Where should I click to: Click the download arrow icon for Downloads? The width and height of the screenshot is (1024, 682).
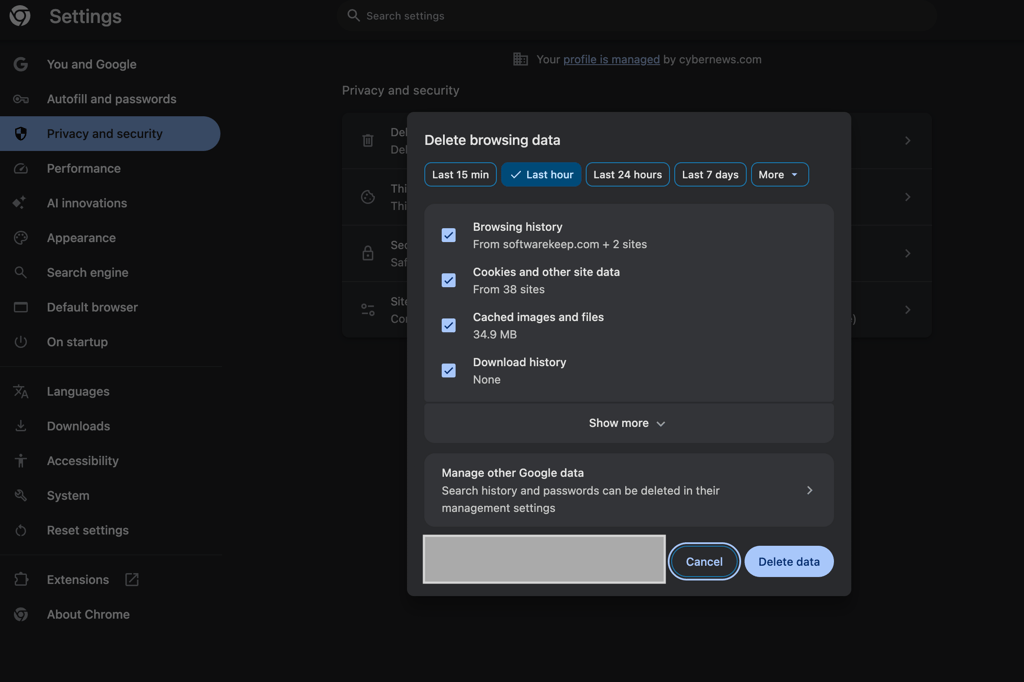coord(21,426)
